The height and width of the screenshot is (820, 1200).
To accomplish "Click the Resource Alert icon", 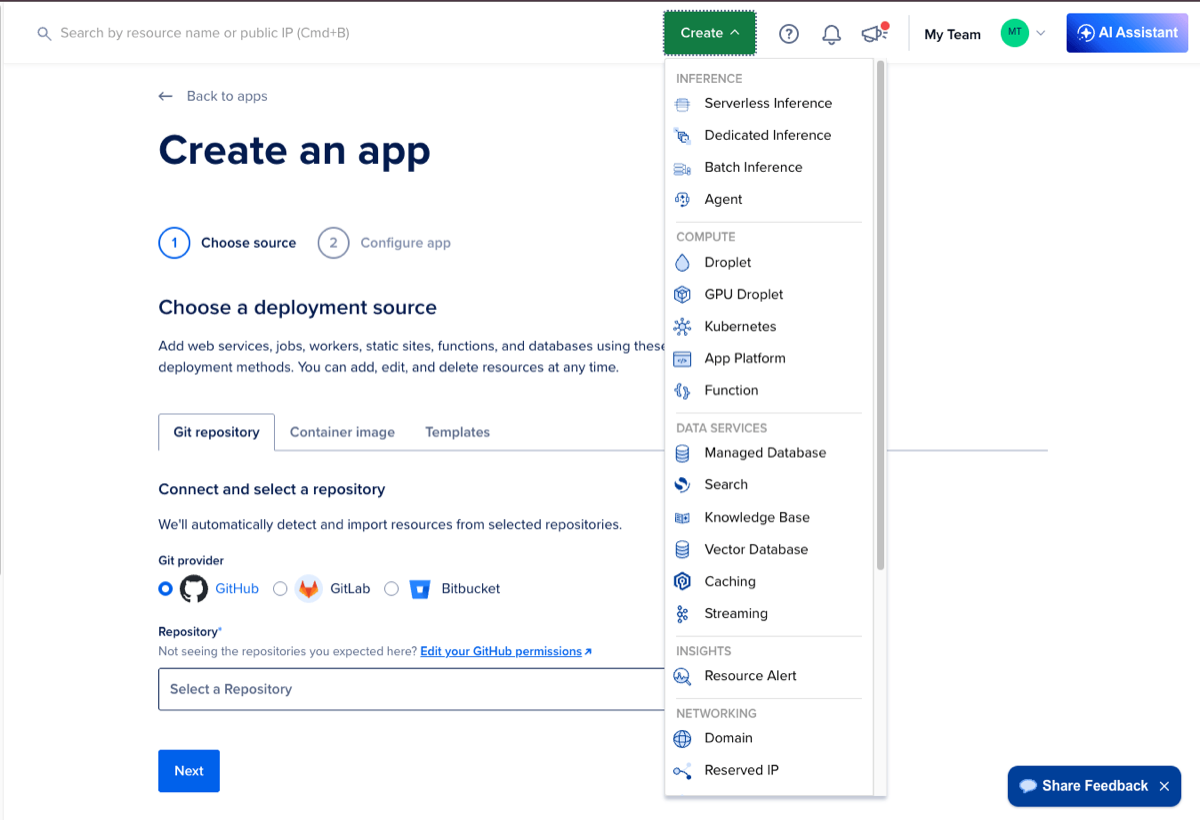I will pyautogui.click(x=682, y=676).
